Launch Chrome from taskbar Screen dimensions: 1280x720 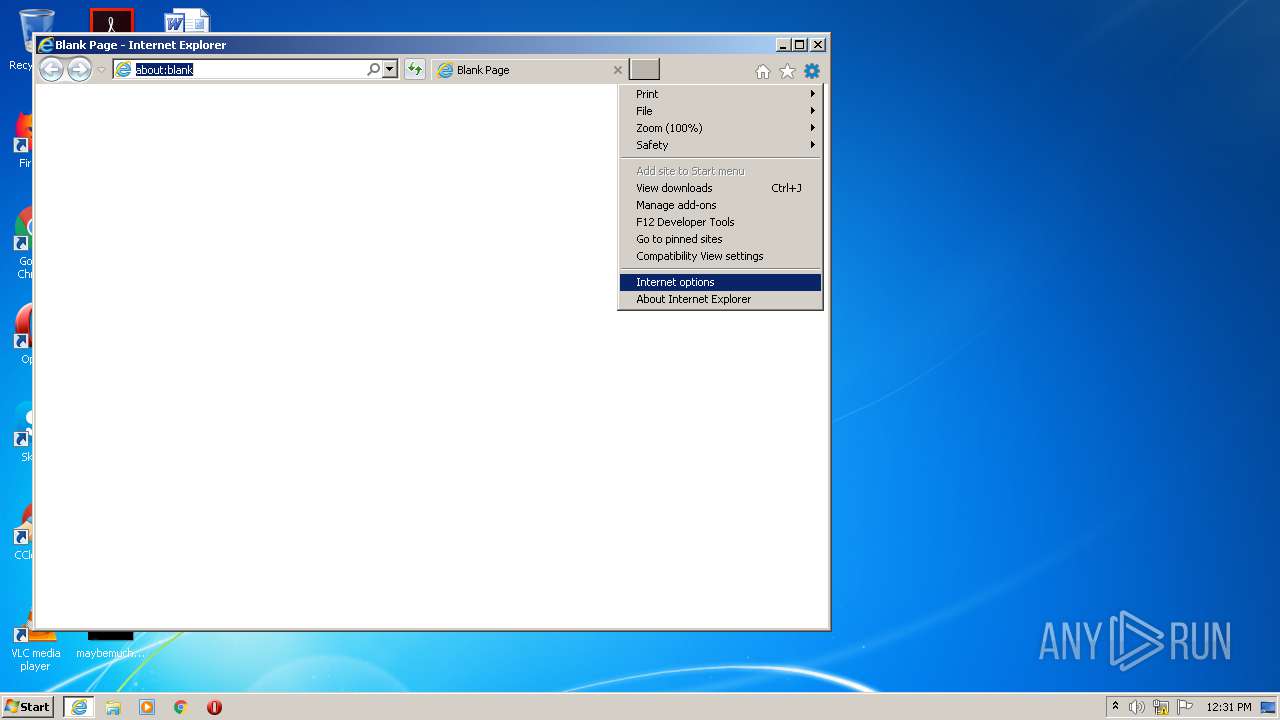point(180,707)
